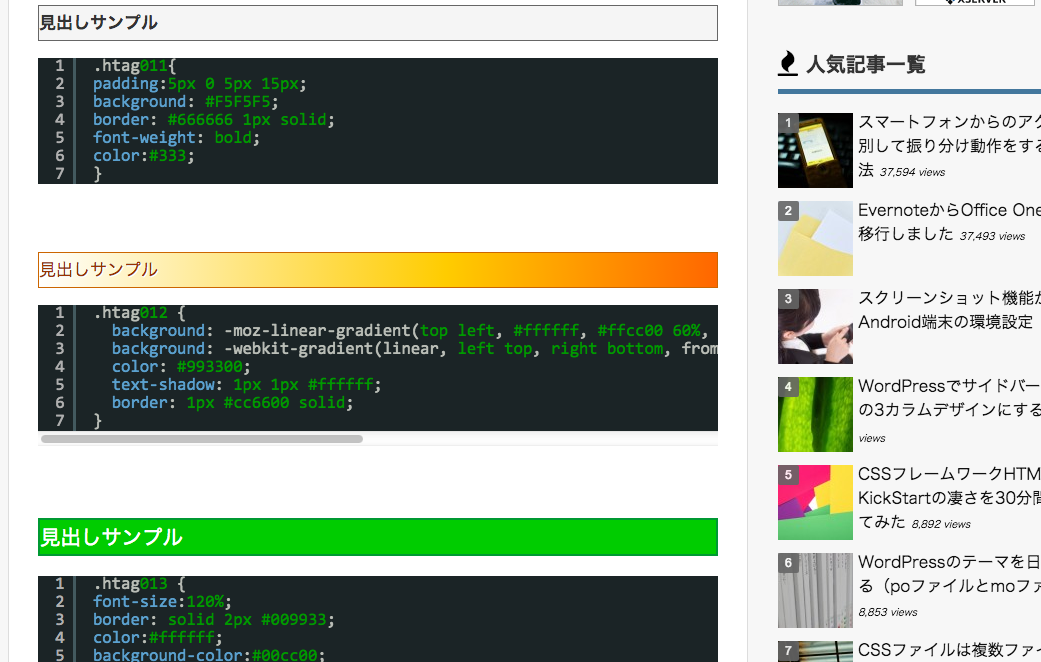Click the flame icon beside 人気記事一覧
This screenshot has width=1041, height=662.
(787, 64)
